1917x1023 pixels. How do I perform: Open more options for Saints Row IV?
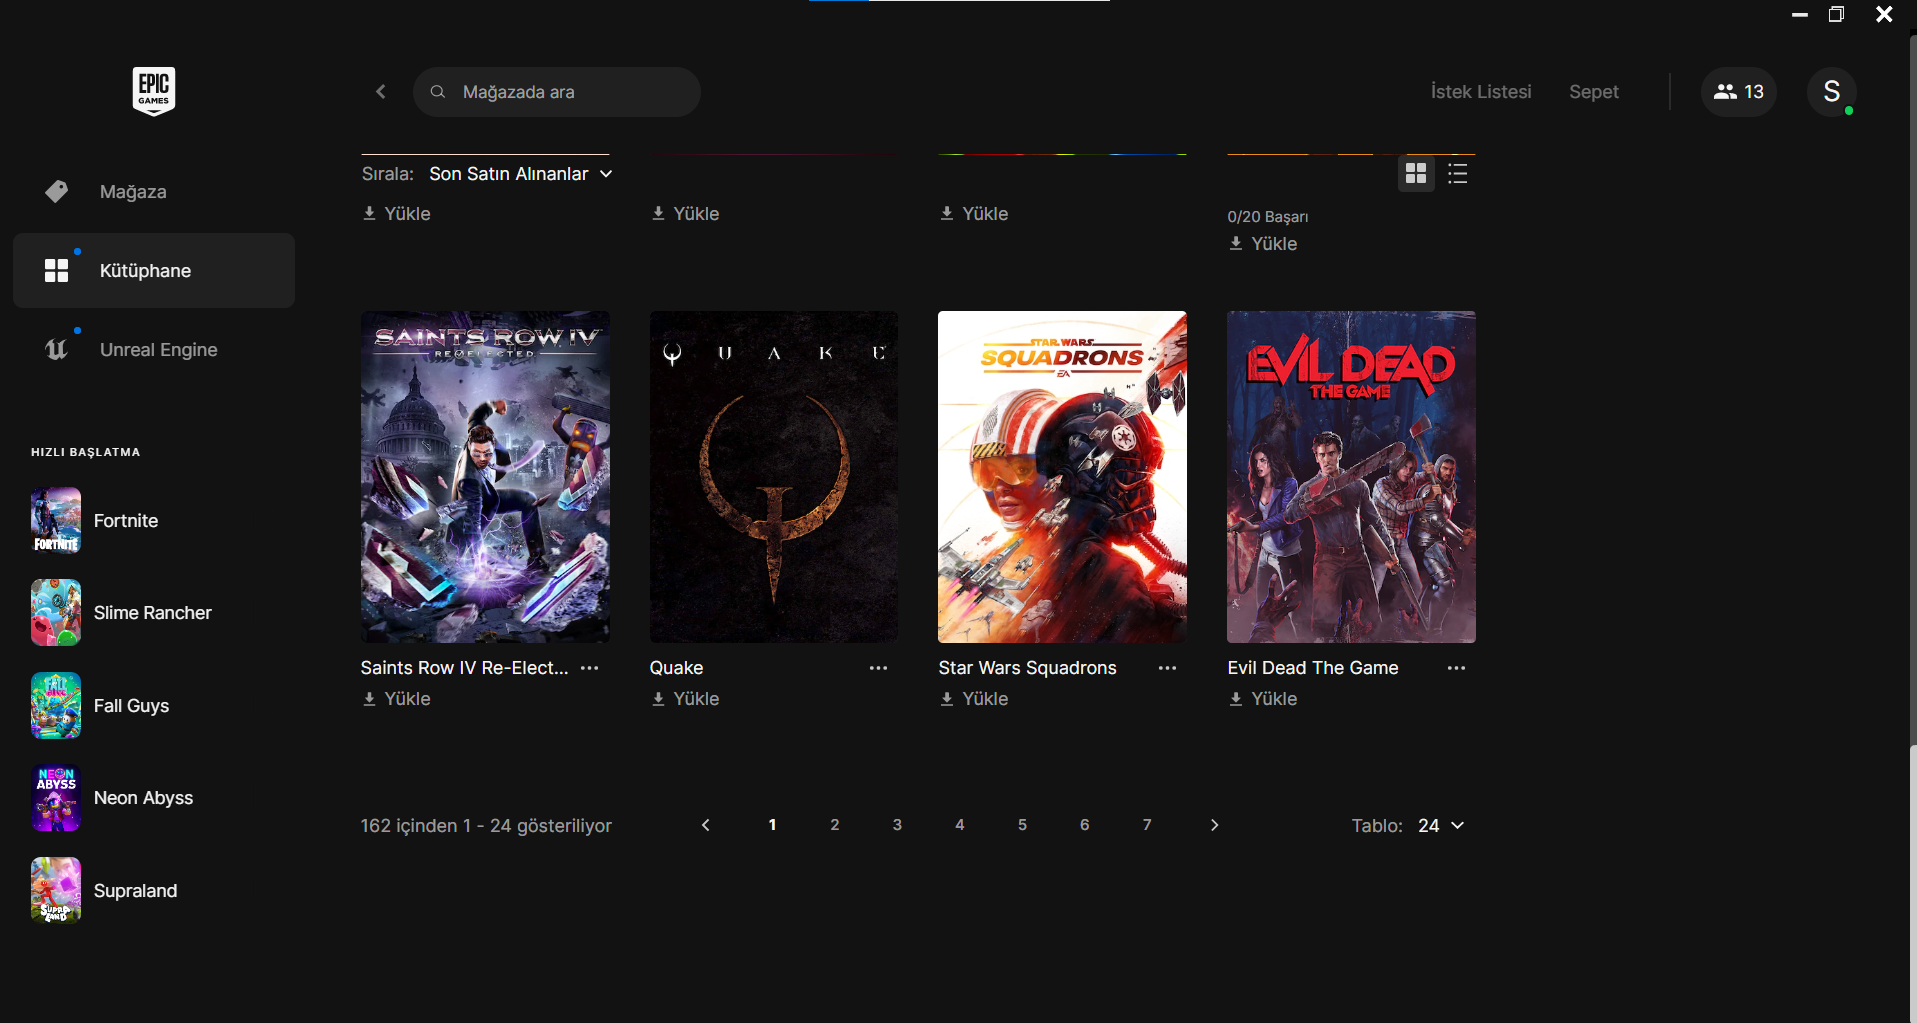coord(590,668)
